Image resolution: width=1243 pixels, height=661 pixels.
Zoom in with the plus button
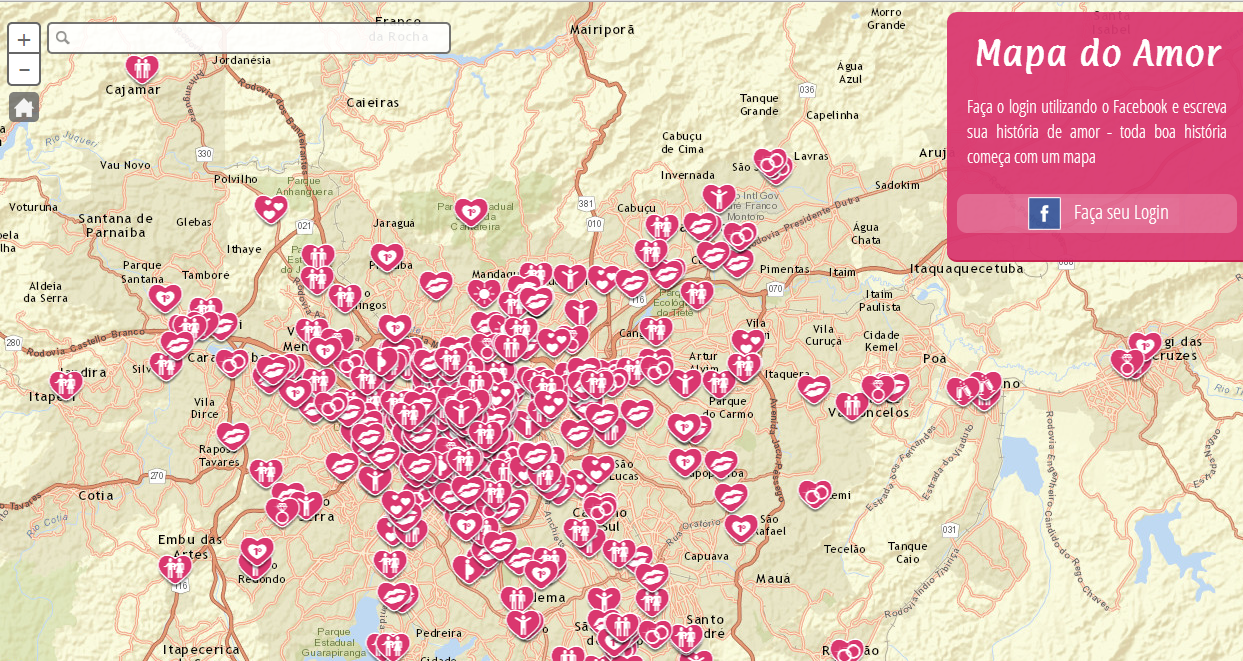[x=24, y=39]
